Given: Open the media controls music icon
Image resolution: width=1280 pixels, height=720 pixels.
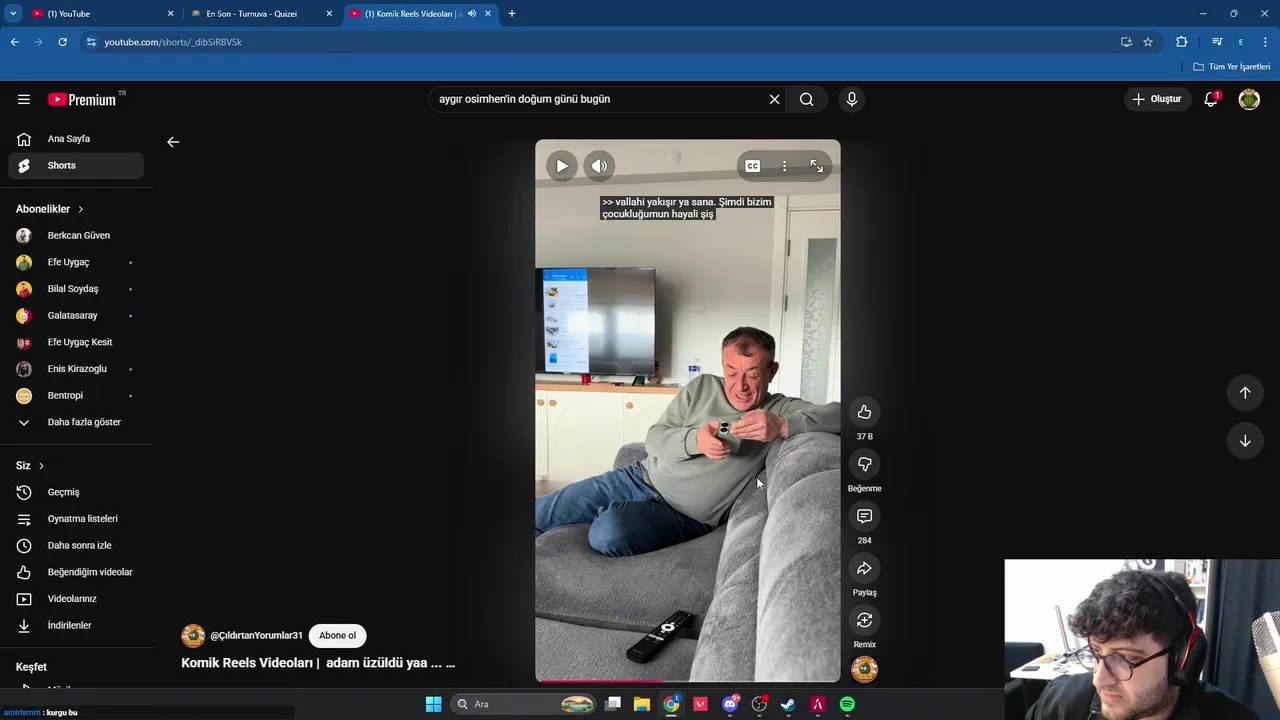Looking at the screenshot, I should click(1217, 42).
